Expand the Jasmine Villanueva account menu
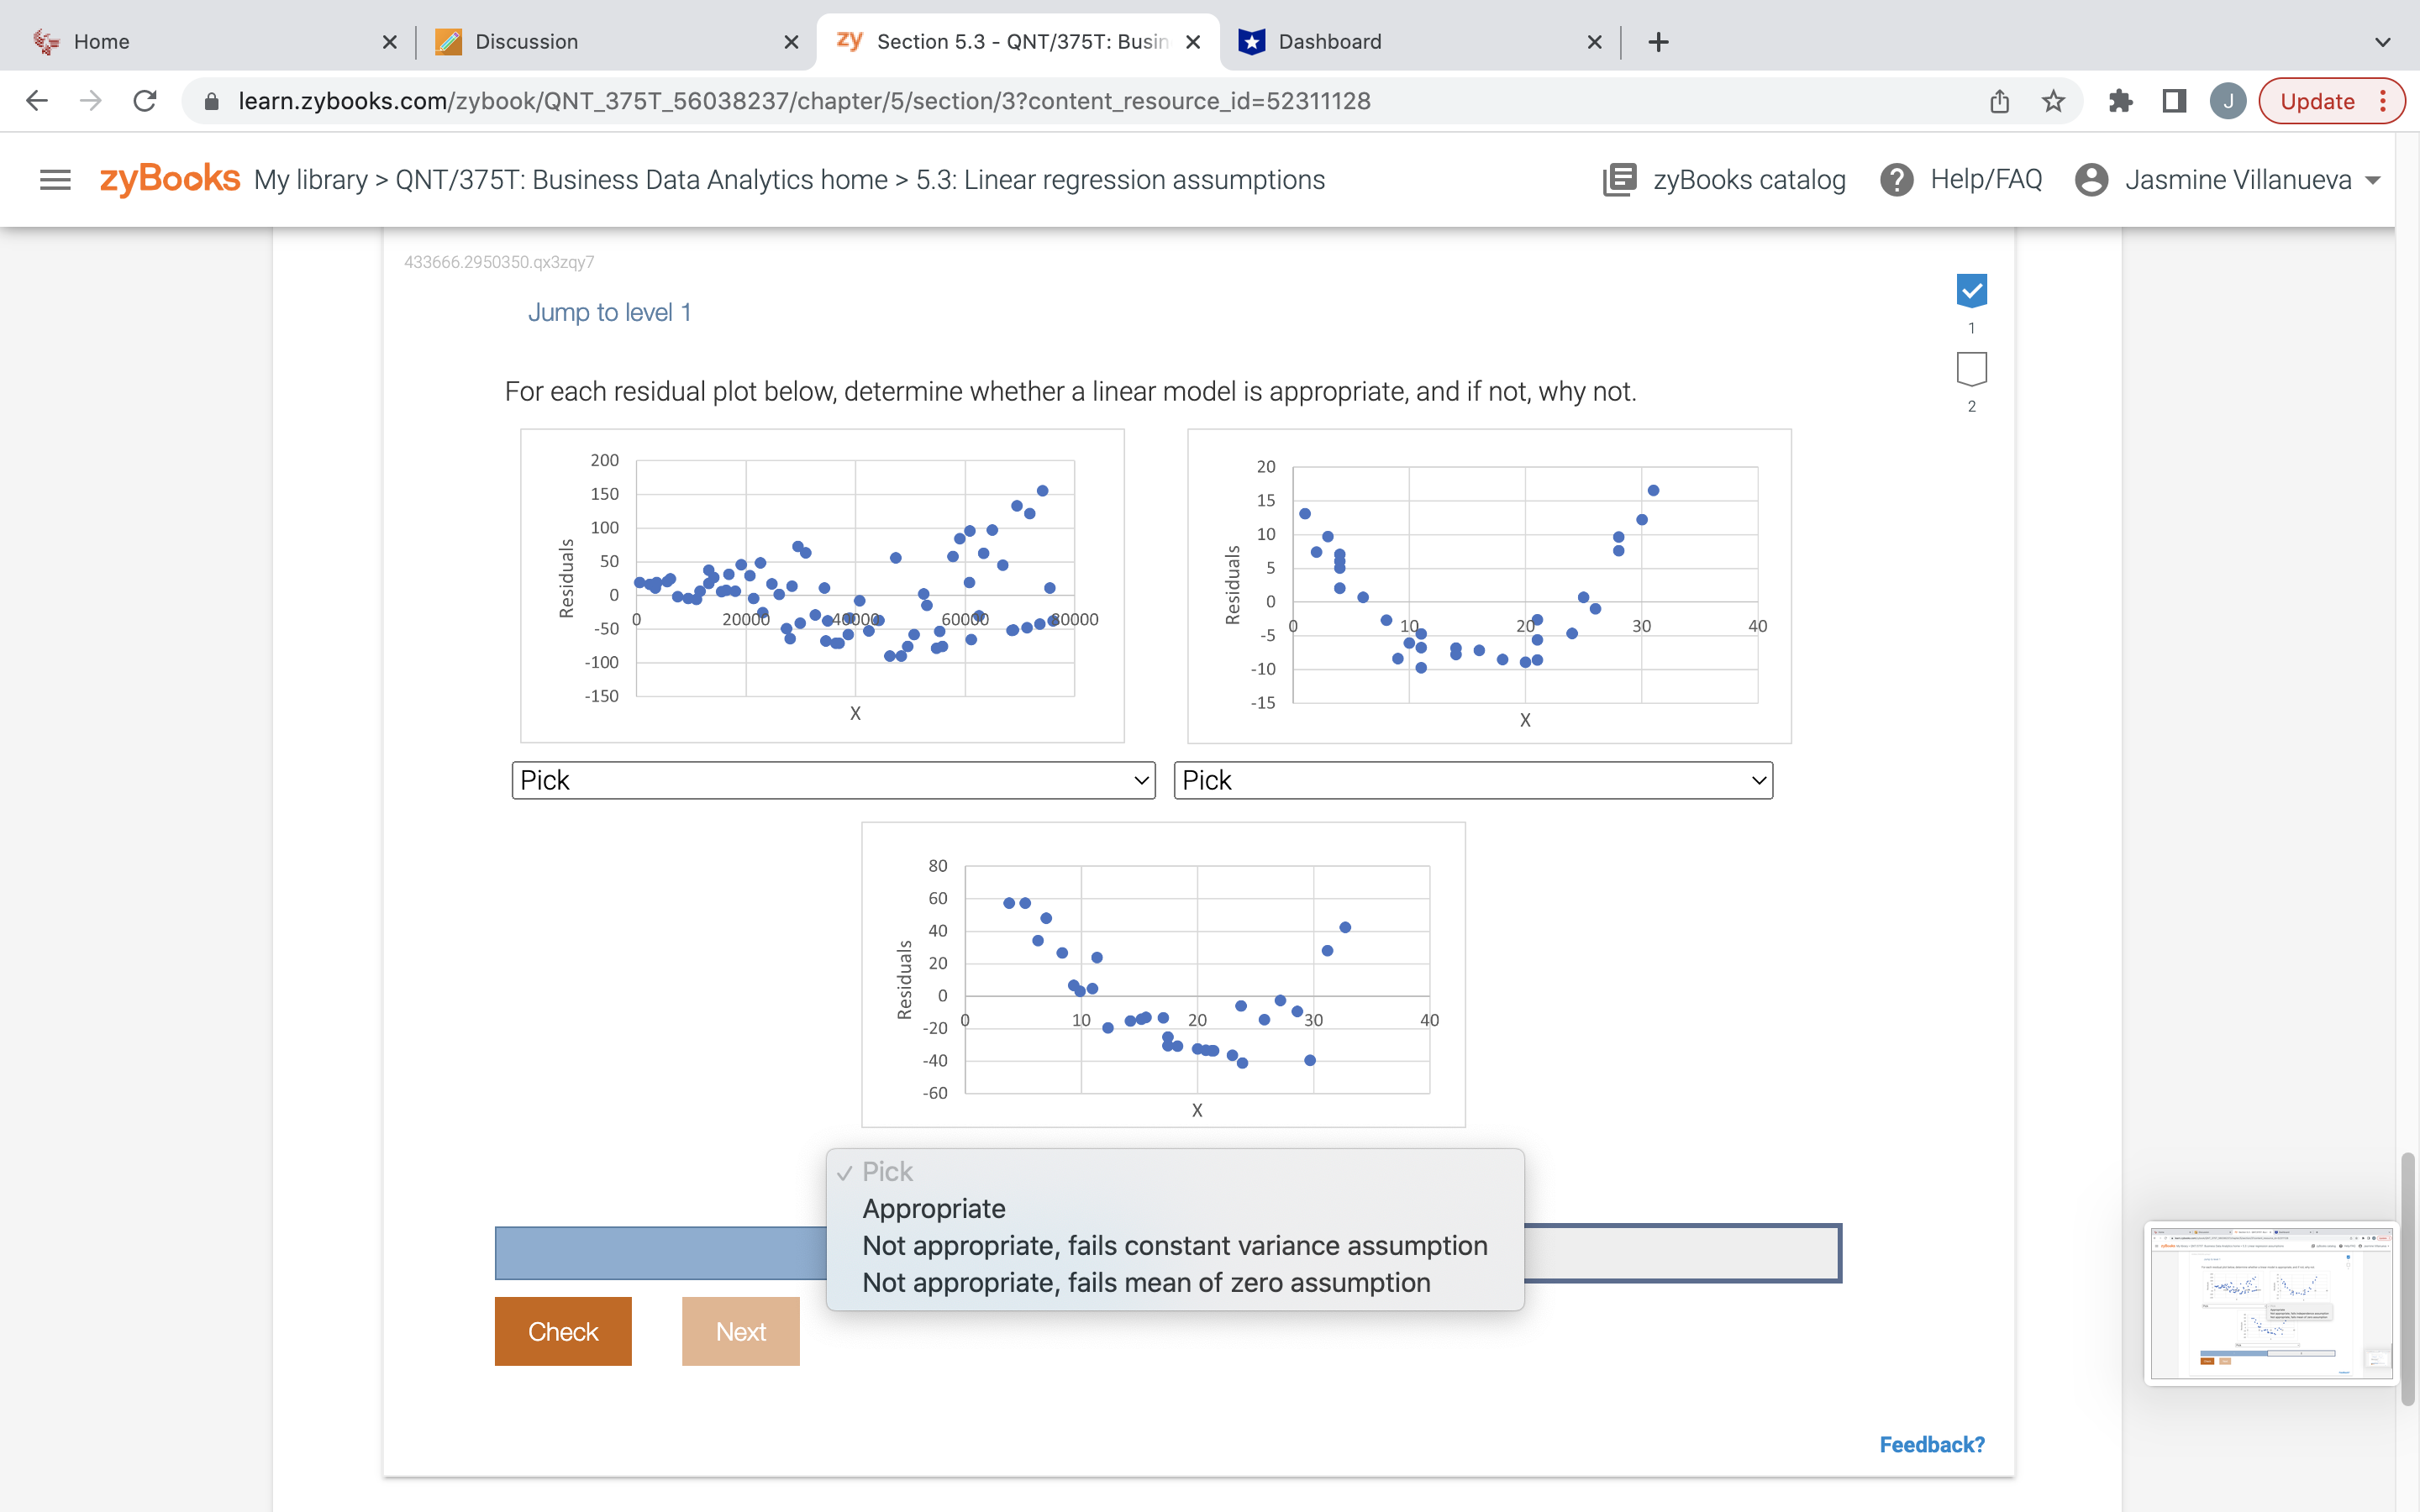This screenshot has height=1512, width=2420. [x=2236, y=180]
